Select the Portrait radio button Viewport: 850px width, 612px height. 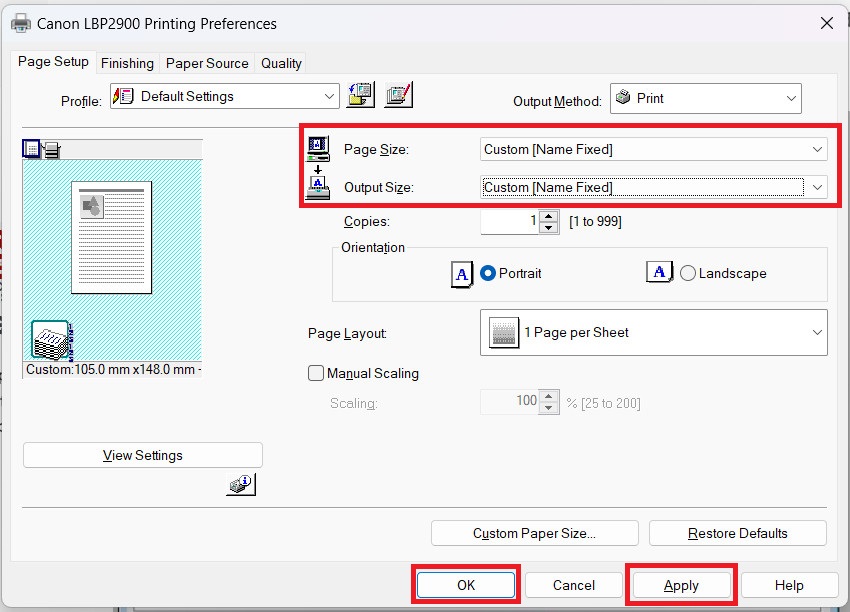point(488,273)
